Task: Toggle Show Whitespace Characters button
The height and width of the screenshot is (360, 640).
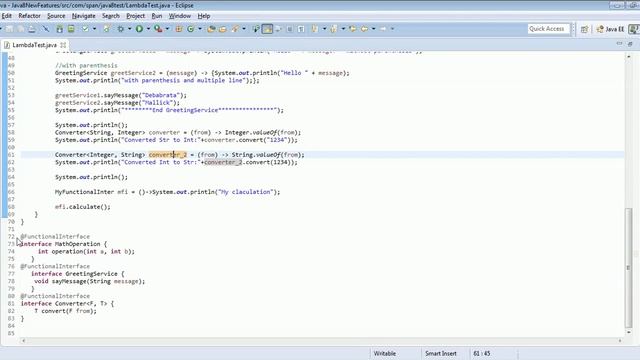Action: coord(301,29)
